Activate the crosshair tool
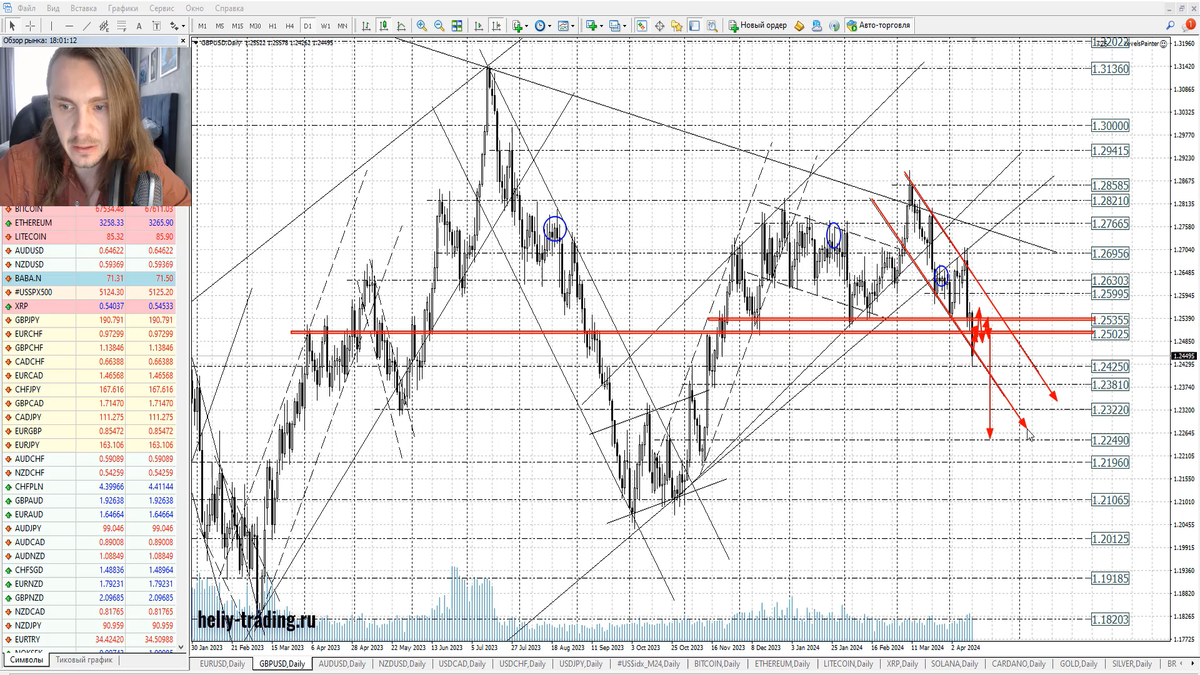 coord(31,25)
